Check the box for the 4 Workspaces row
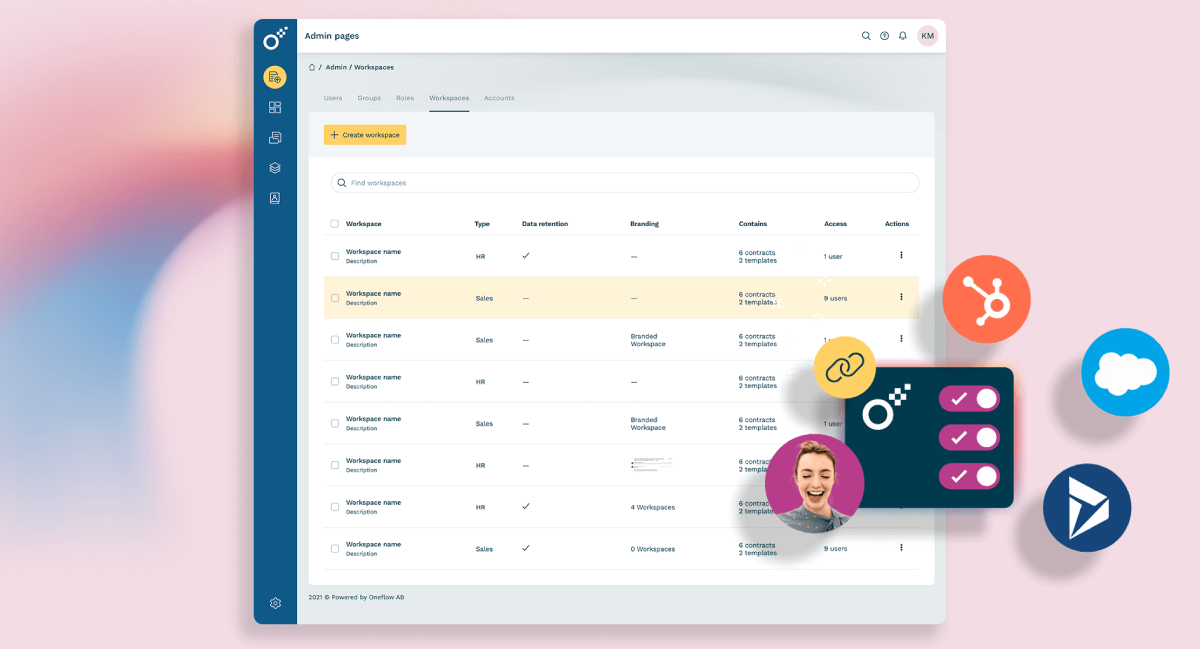Image resolution: width=1200 pixels, height=649 pixels. 335,507
